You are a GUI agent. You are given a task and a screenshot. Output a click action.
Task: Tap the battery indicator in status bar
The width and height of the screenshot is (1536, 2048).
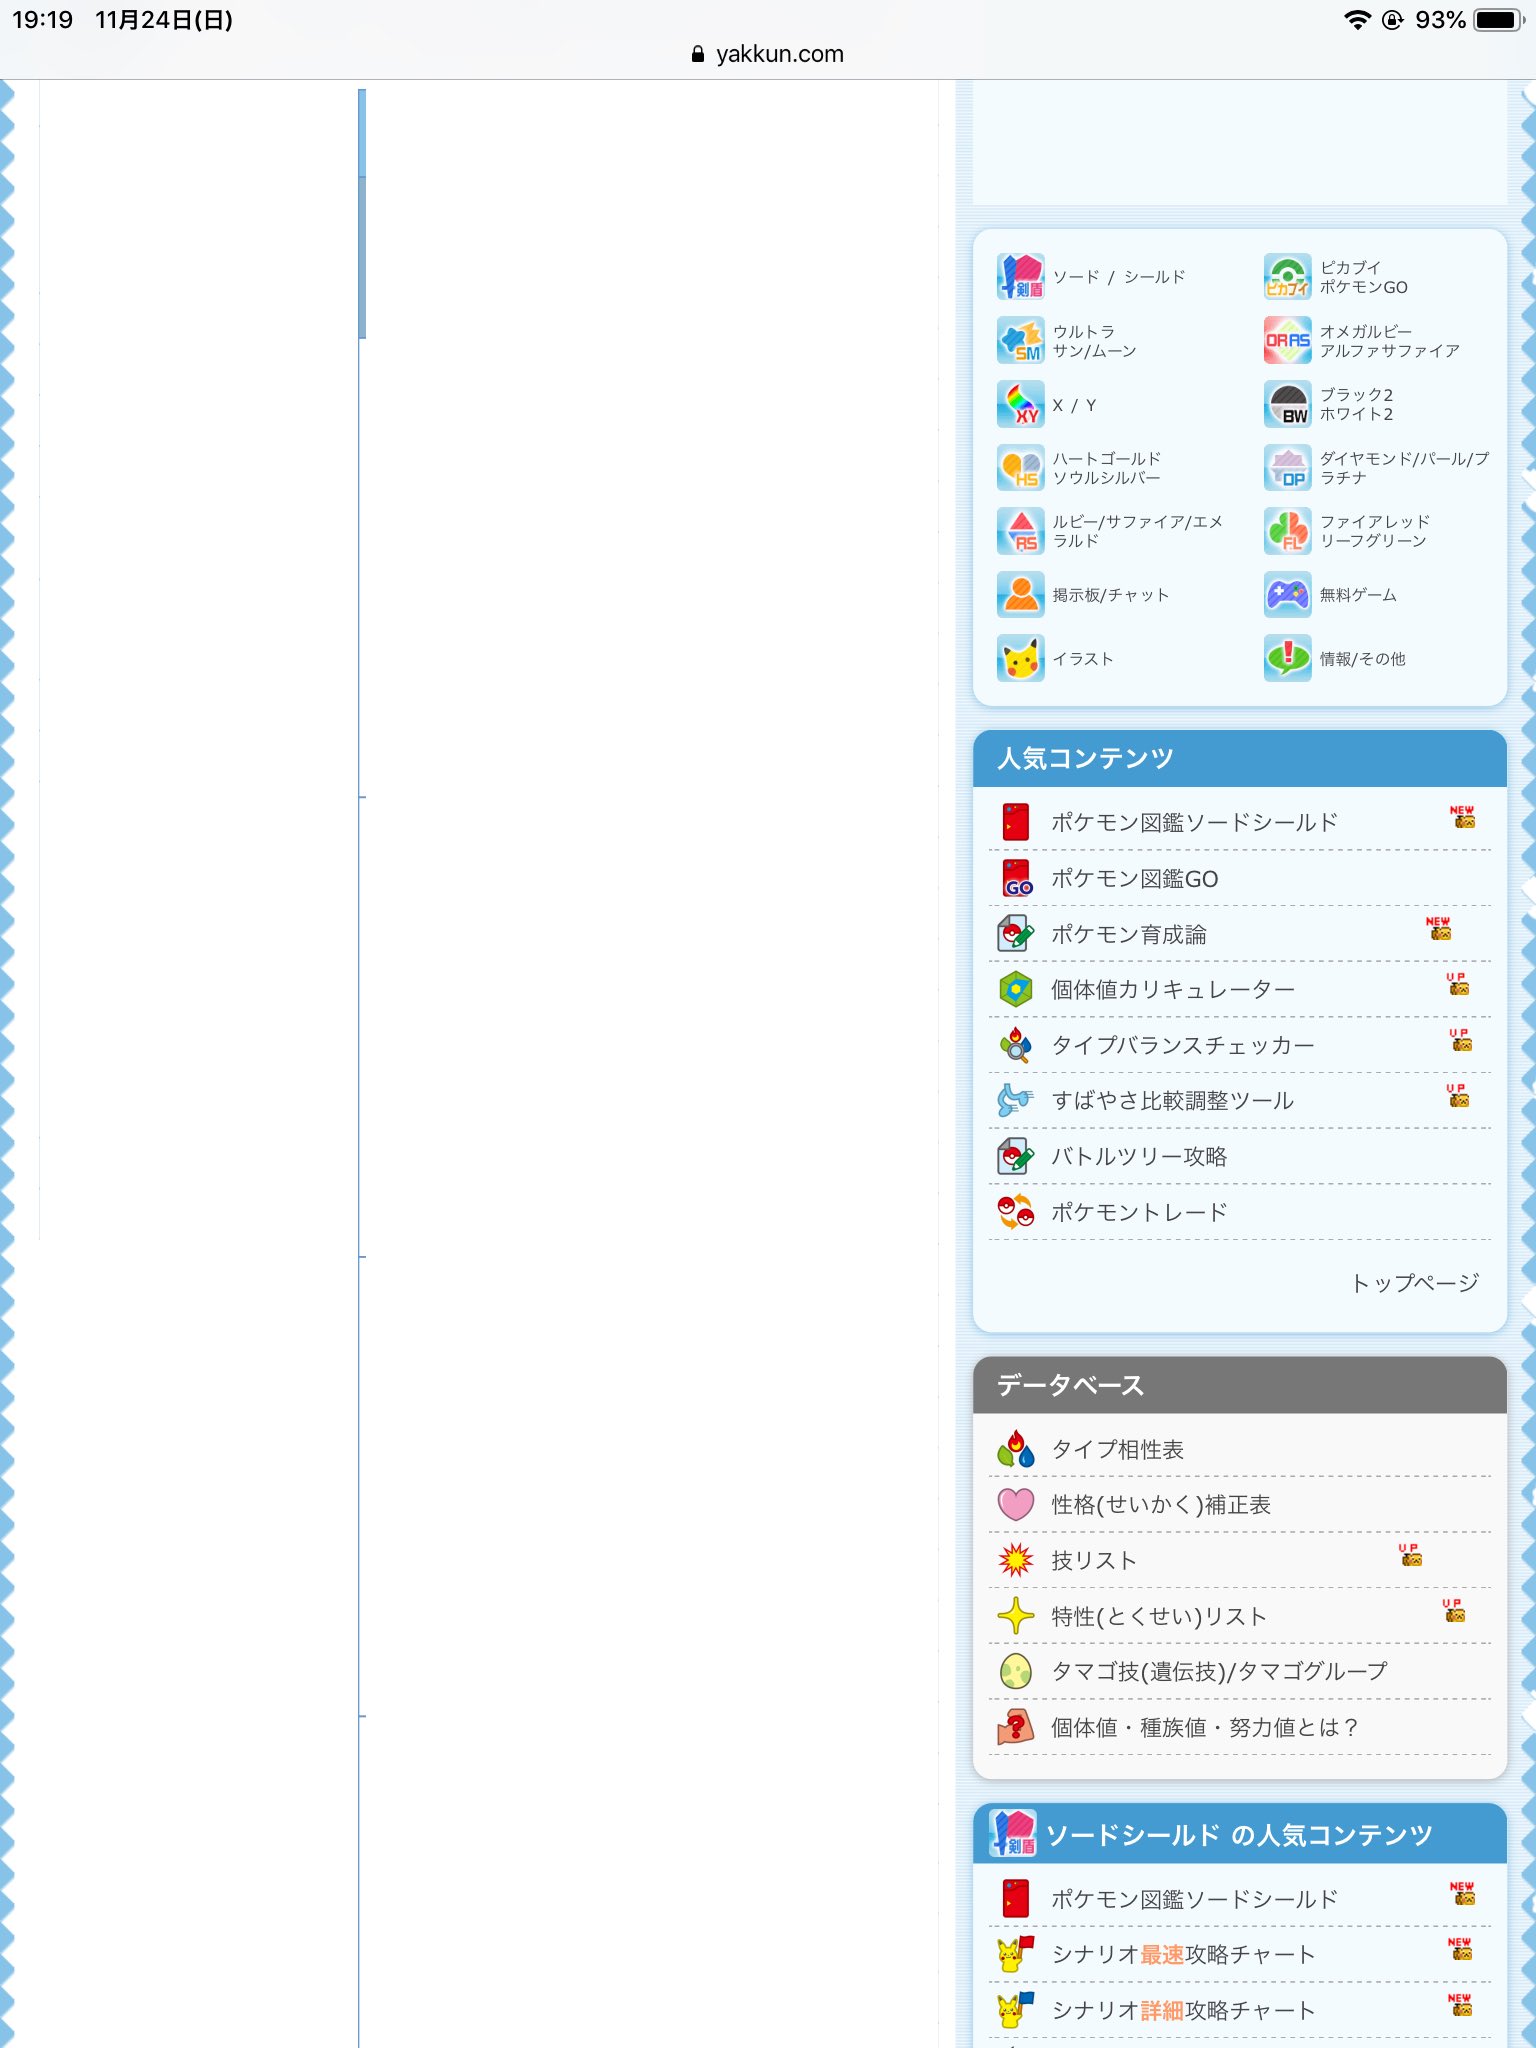click(x=1500, y=20)
